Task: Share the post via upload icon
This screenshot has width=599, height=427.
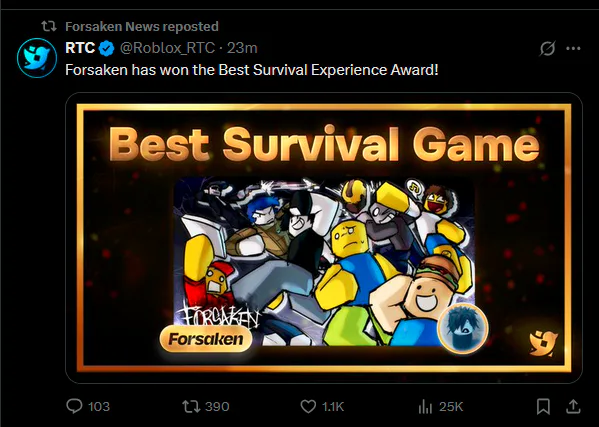Action: (573, 406)
